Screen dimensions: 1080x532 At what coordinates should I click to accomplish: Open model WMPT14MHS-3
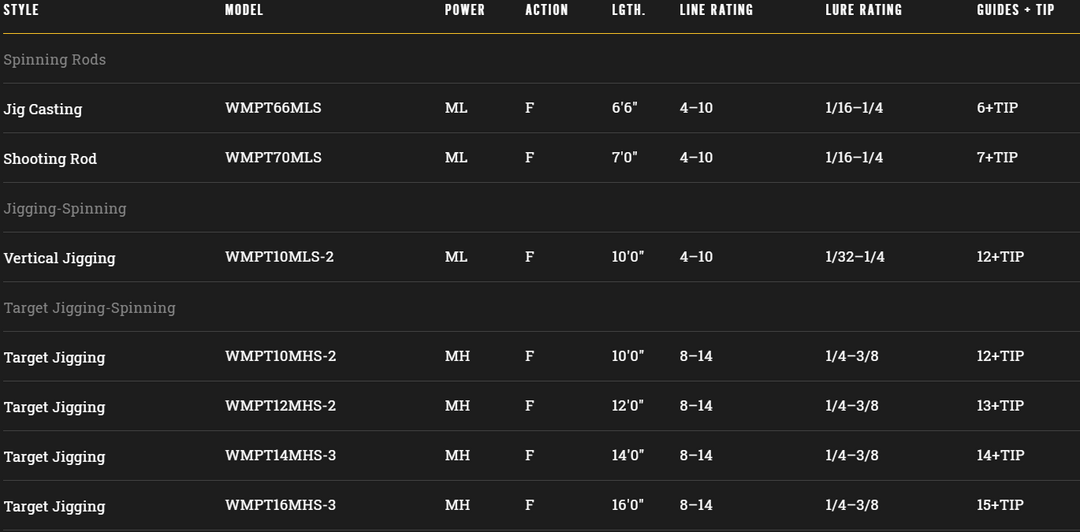280,456
